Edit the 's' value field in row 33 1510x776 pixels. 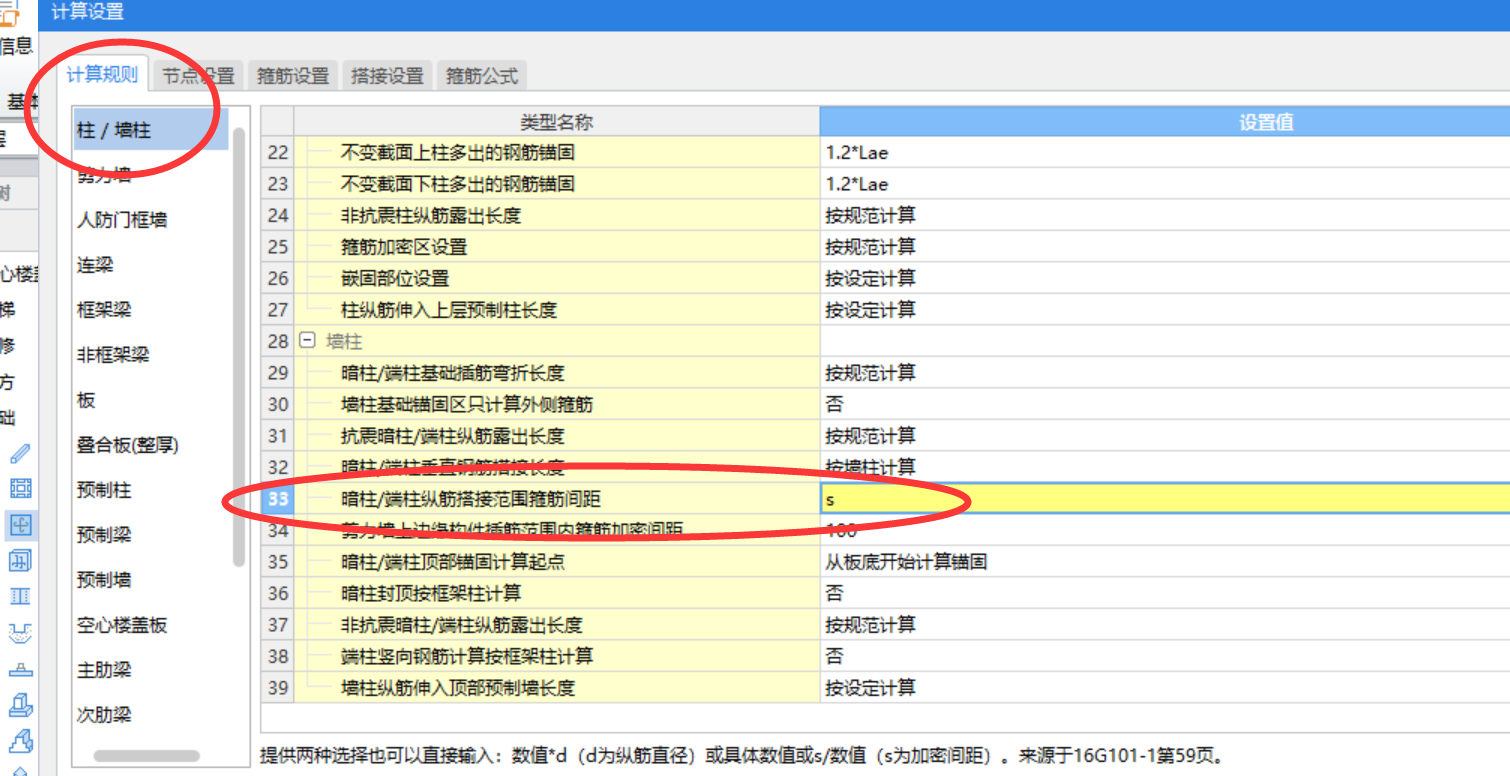[1165, 499]
